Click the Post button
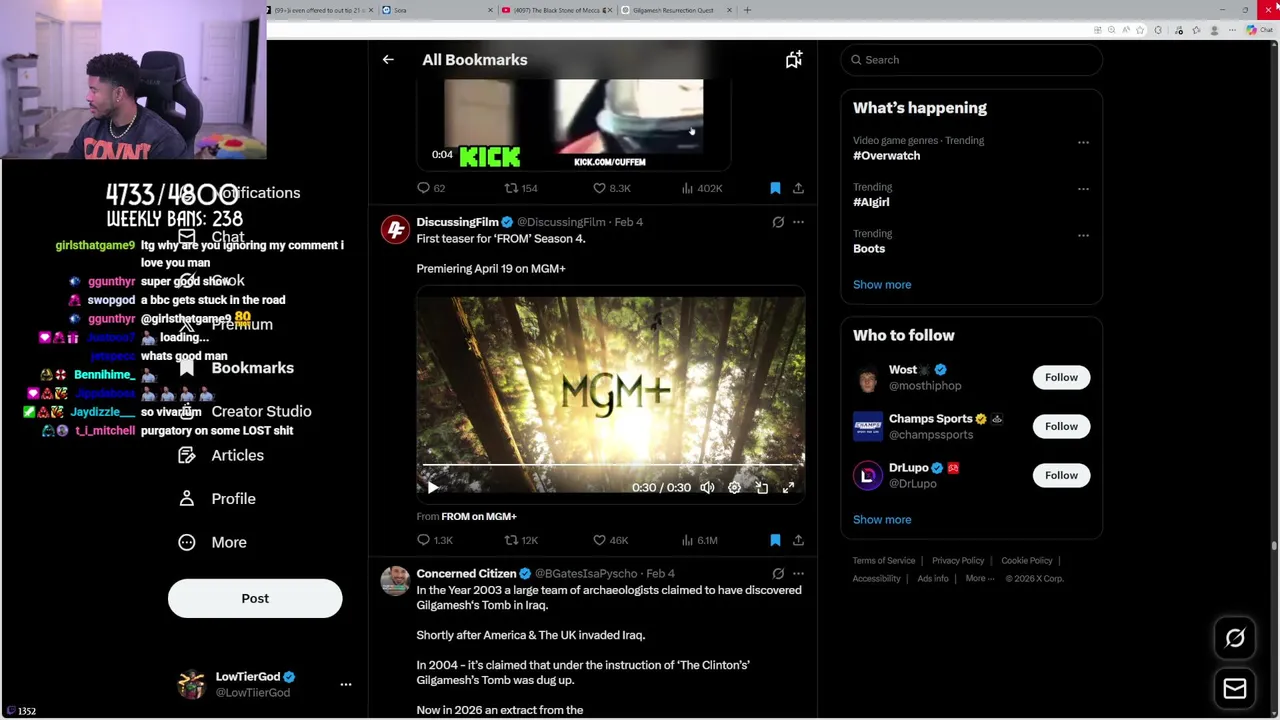This screenshot has height=720, width=1280. [255, 599]
